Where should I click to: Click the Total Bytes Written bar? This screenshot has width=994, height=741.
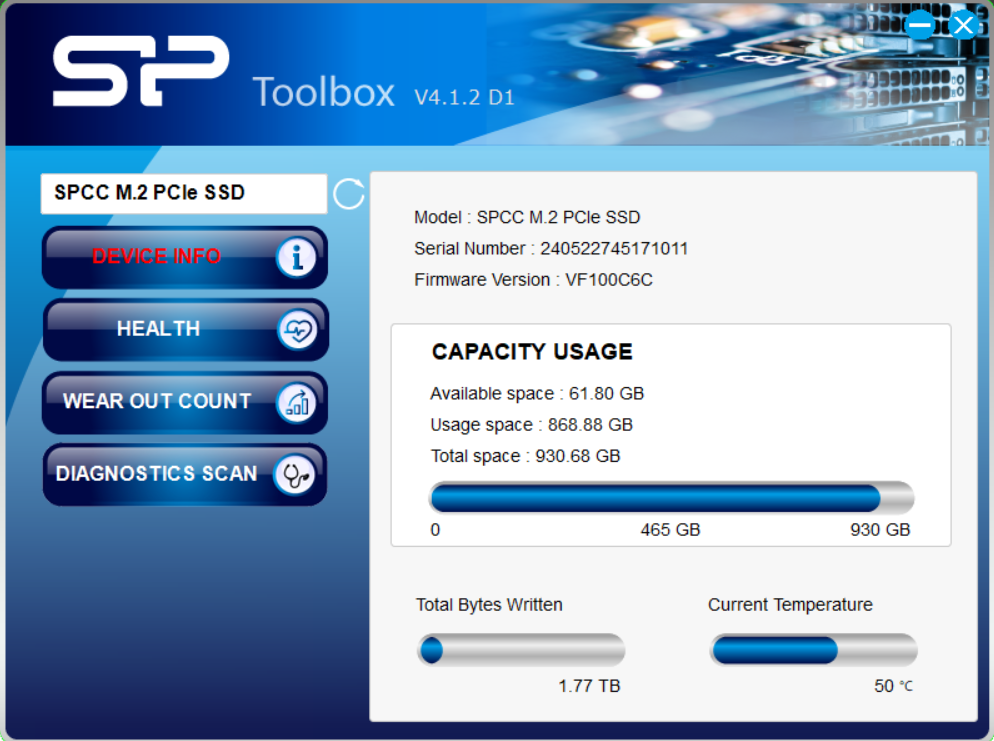point(520,650)
